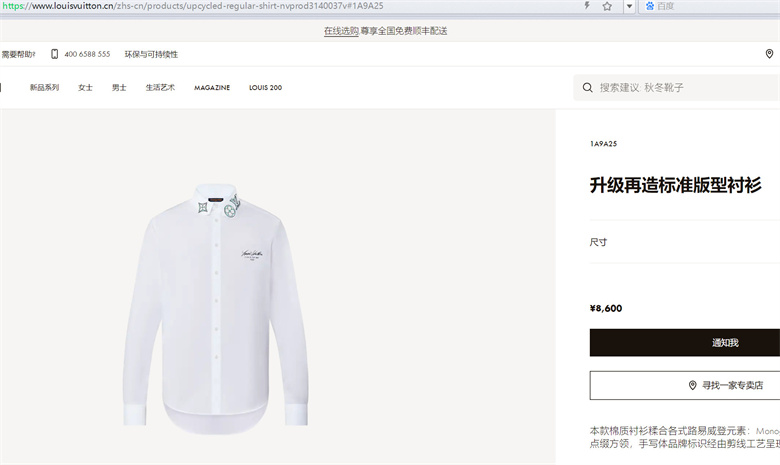Open the store locator pin icon
The height and width of the screenshot is (465, 780).
[769, 54]
